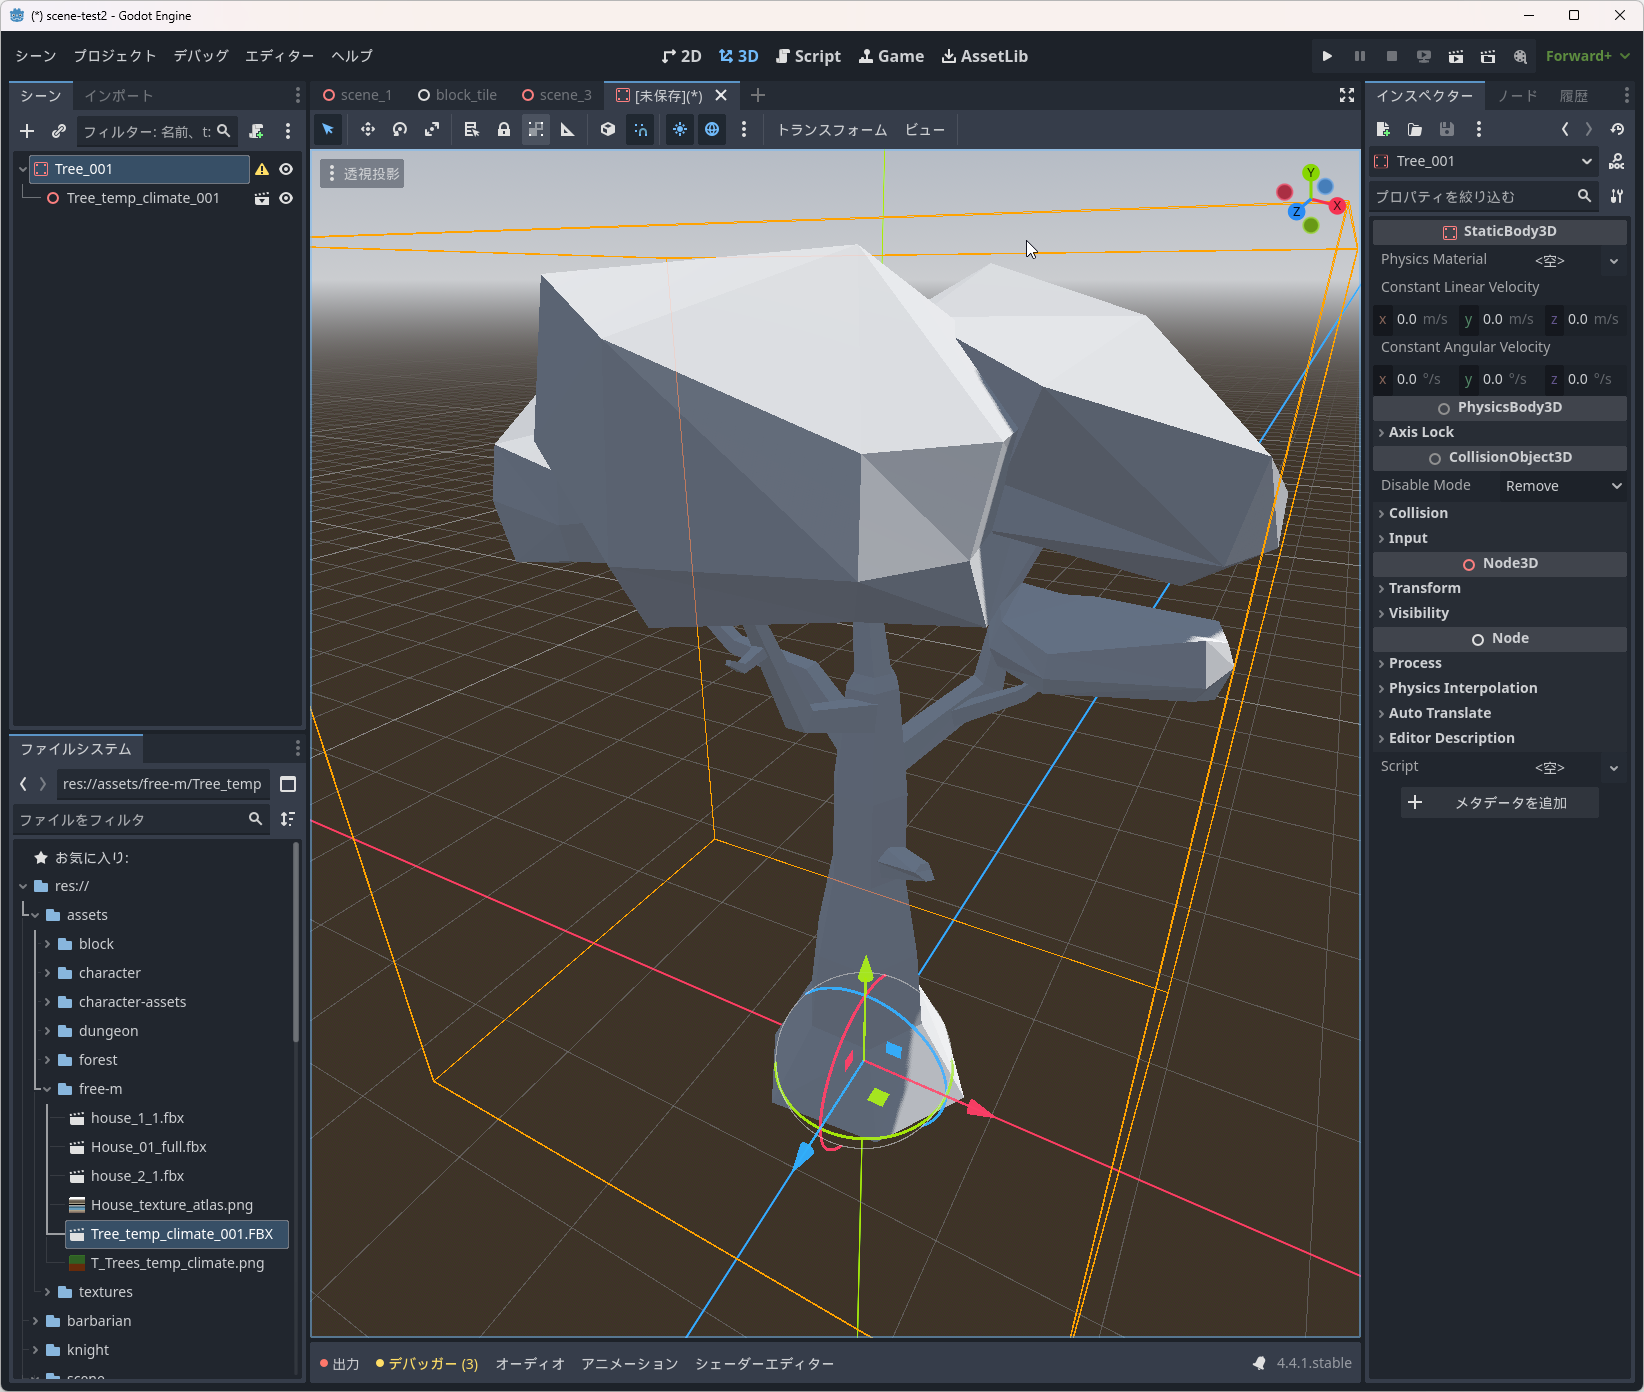The width and height of the screenshot is (1644, 1392).
Task: Open the プロジェクト menu
Action: tap(114, 56)
